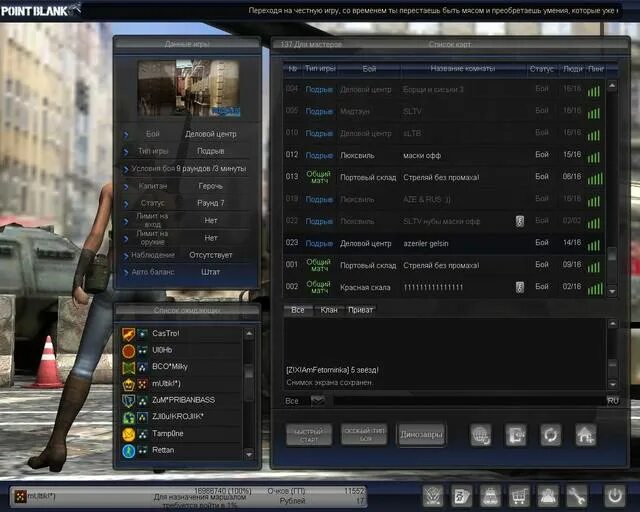Viewport: 640px width, 512px height.
Task: Click the globe server-select icon
Action: point(480,435)
